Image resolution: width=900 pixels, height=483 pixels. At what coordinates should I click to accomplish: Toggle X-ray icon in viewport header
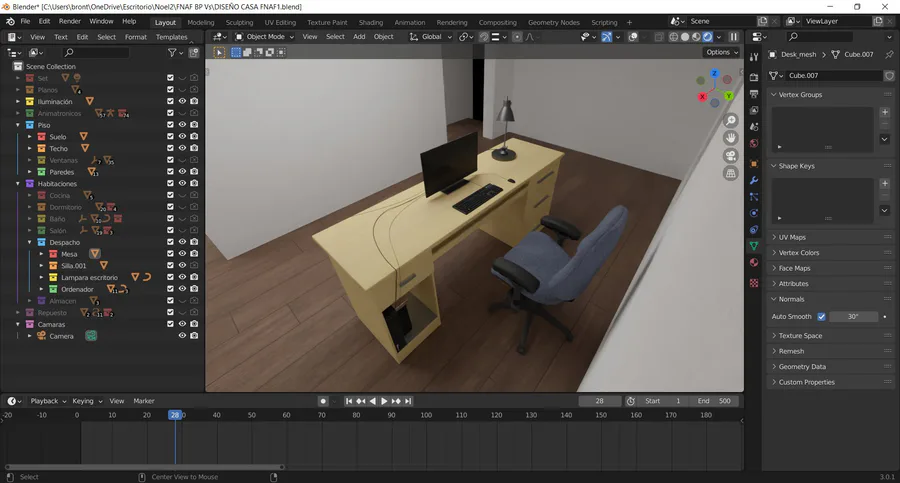659,37
